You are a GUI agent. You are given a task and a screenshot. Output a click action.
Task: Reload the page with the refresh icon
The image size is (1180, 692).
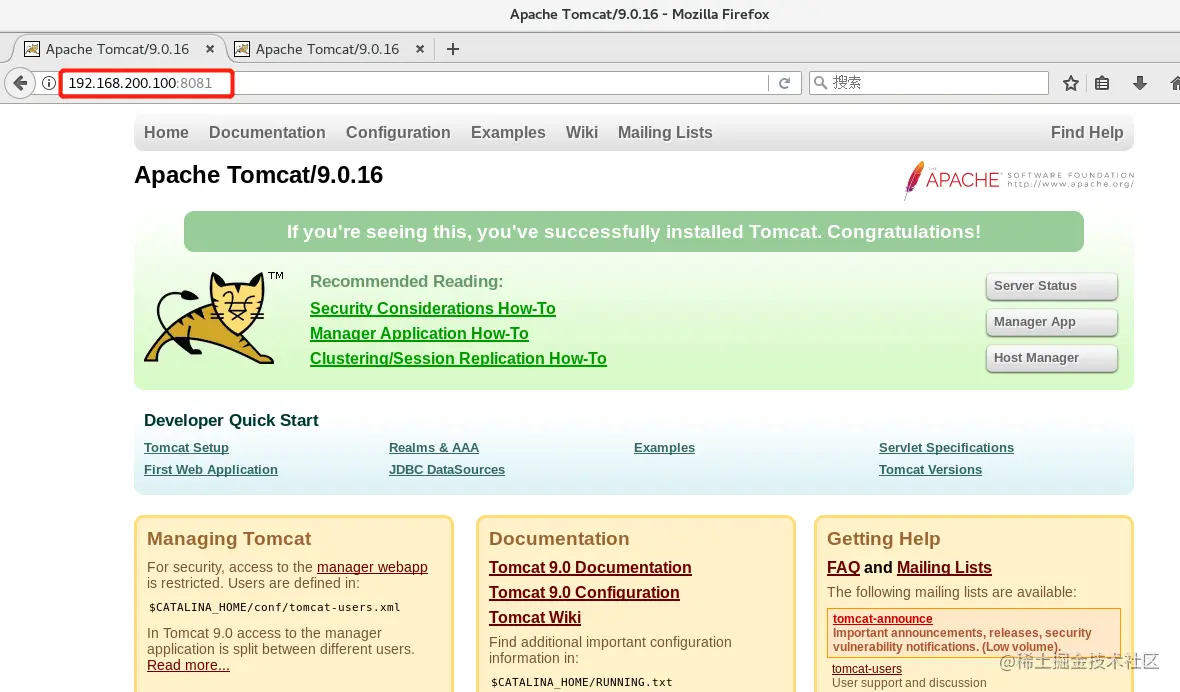click(x=784, y=83)
